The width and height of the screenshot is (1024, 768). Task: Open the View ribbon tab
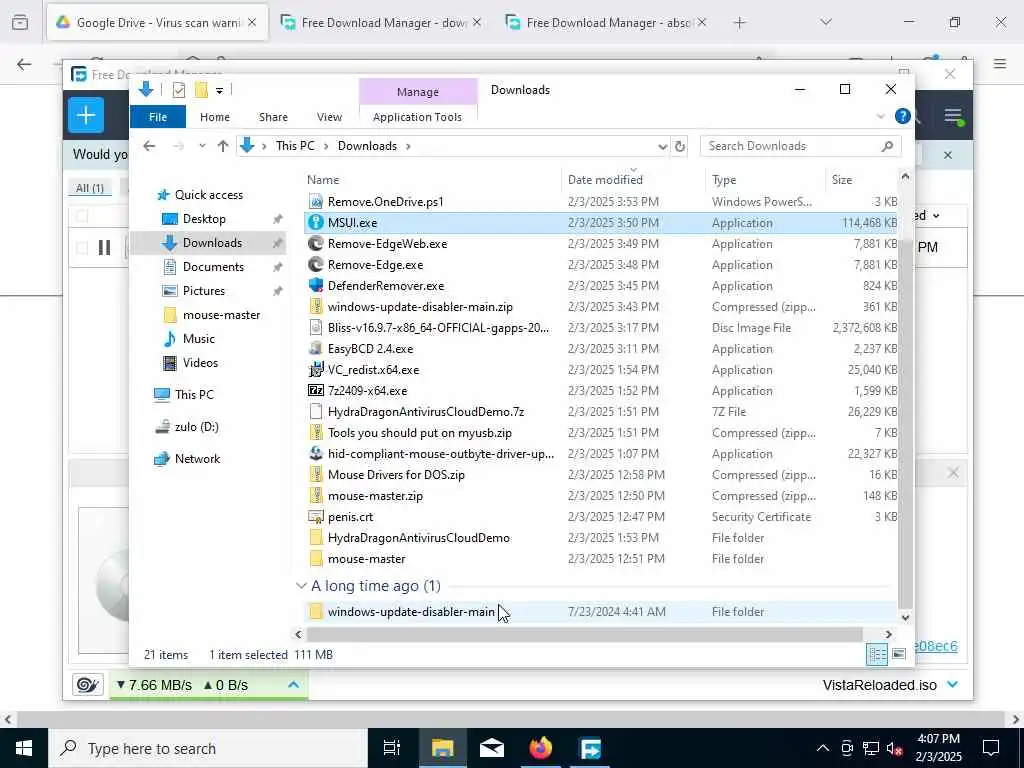[x=329, y=117]
